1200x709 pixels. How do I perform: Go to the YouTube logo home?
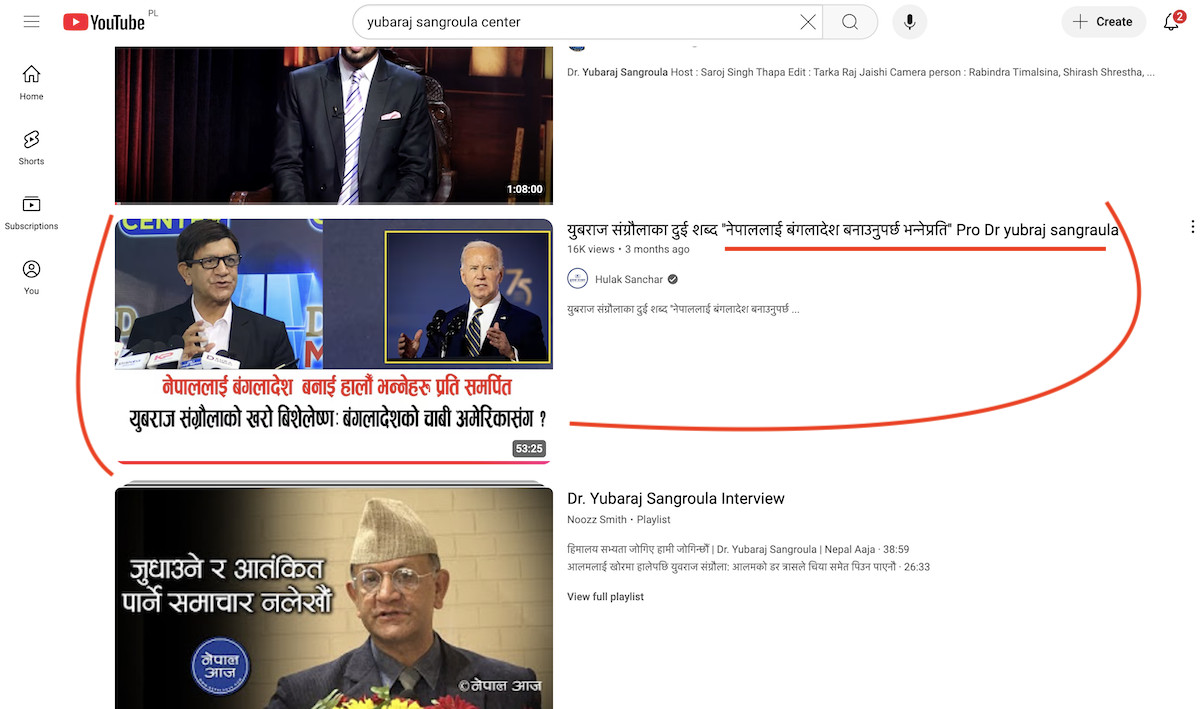(x=104, y=22)
